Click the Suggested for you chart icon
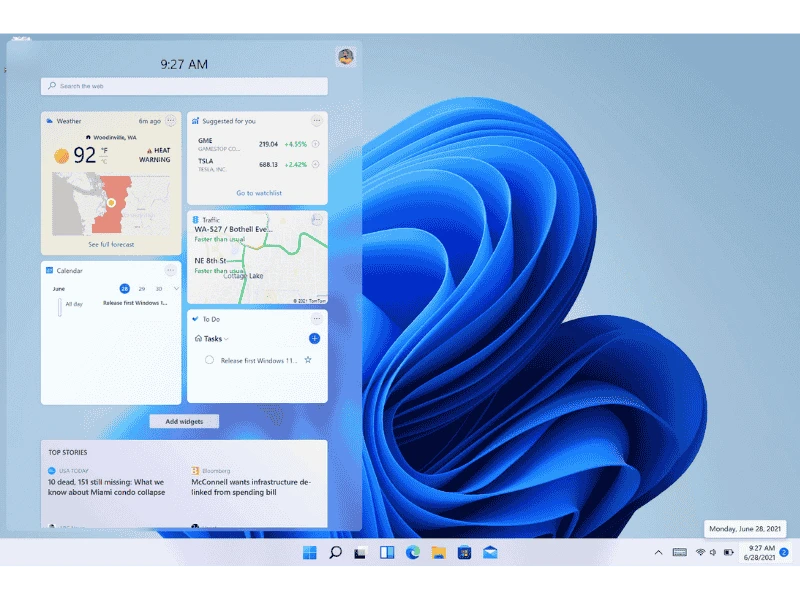 195,121
